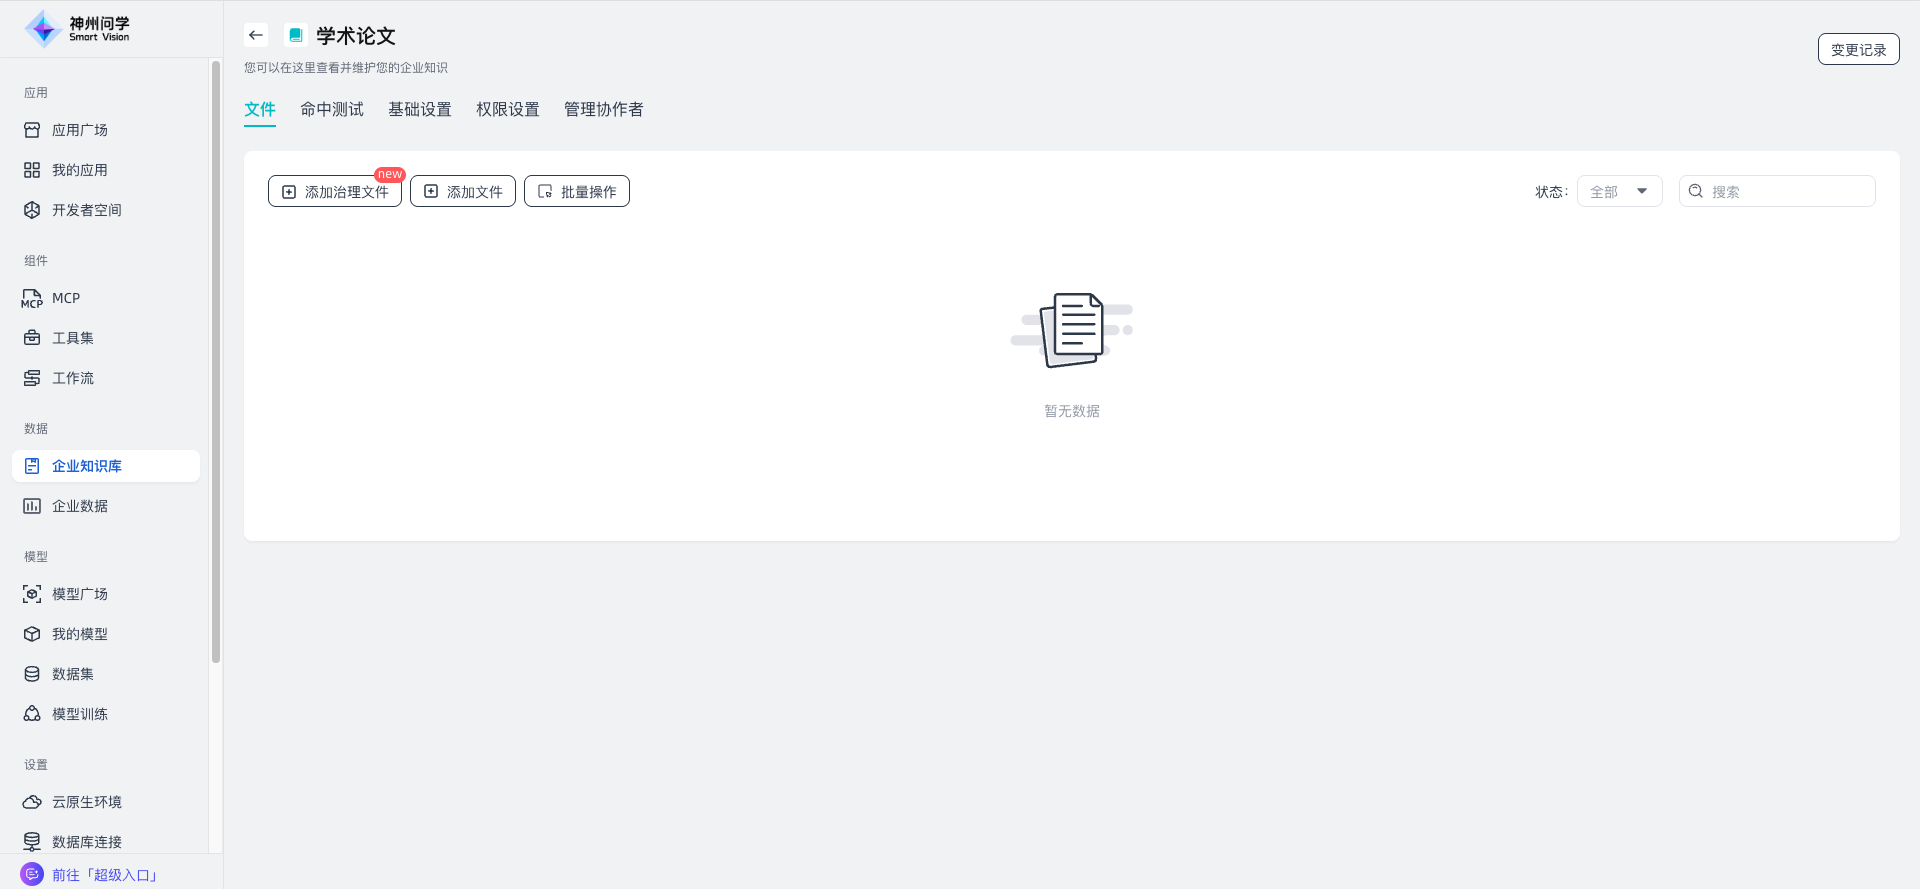
Task: Open 变更记录 change log
Action: tap(1858, 49)
